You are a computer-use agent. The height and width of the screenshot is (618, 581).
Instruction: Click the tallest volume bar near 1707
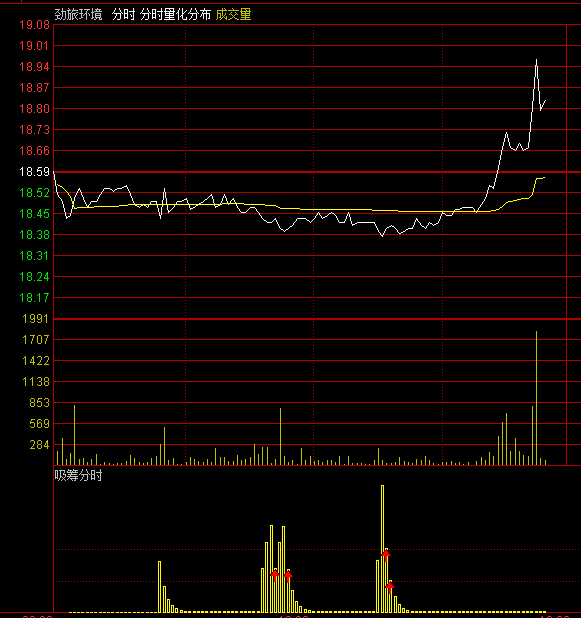[x=536, y=398]
